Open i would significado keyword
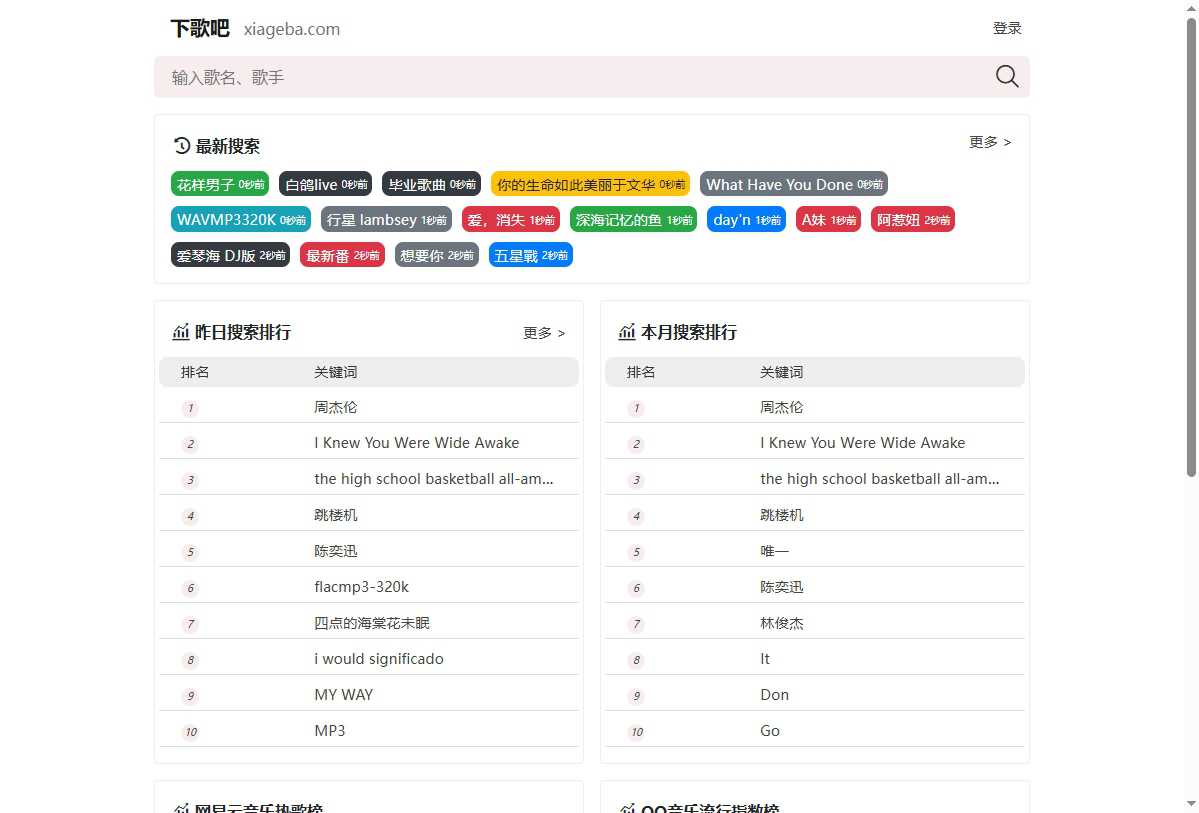The height and width of the screenshot is (813, 1199). pos(379,659)
